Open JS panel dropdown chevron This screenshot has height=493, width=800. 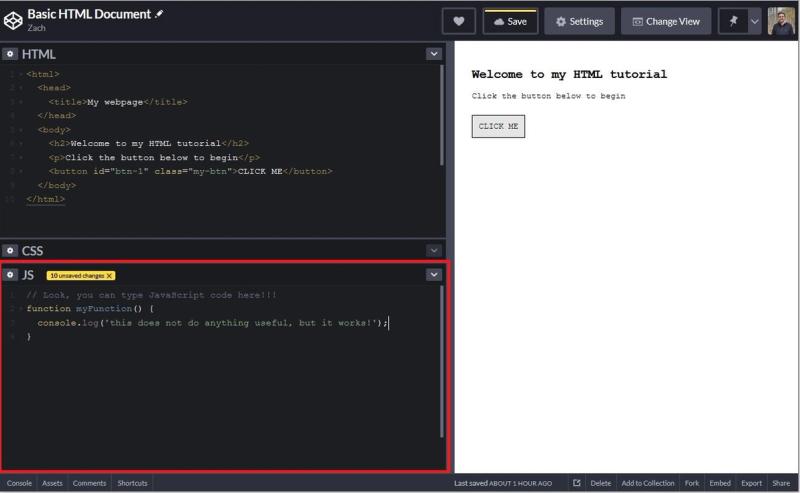434,275
